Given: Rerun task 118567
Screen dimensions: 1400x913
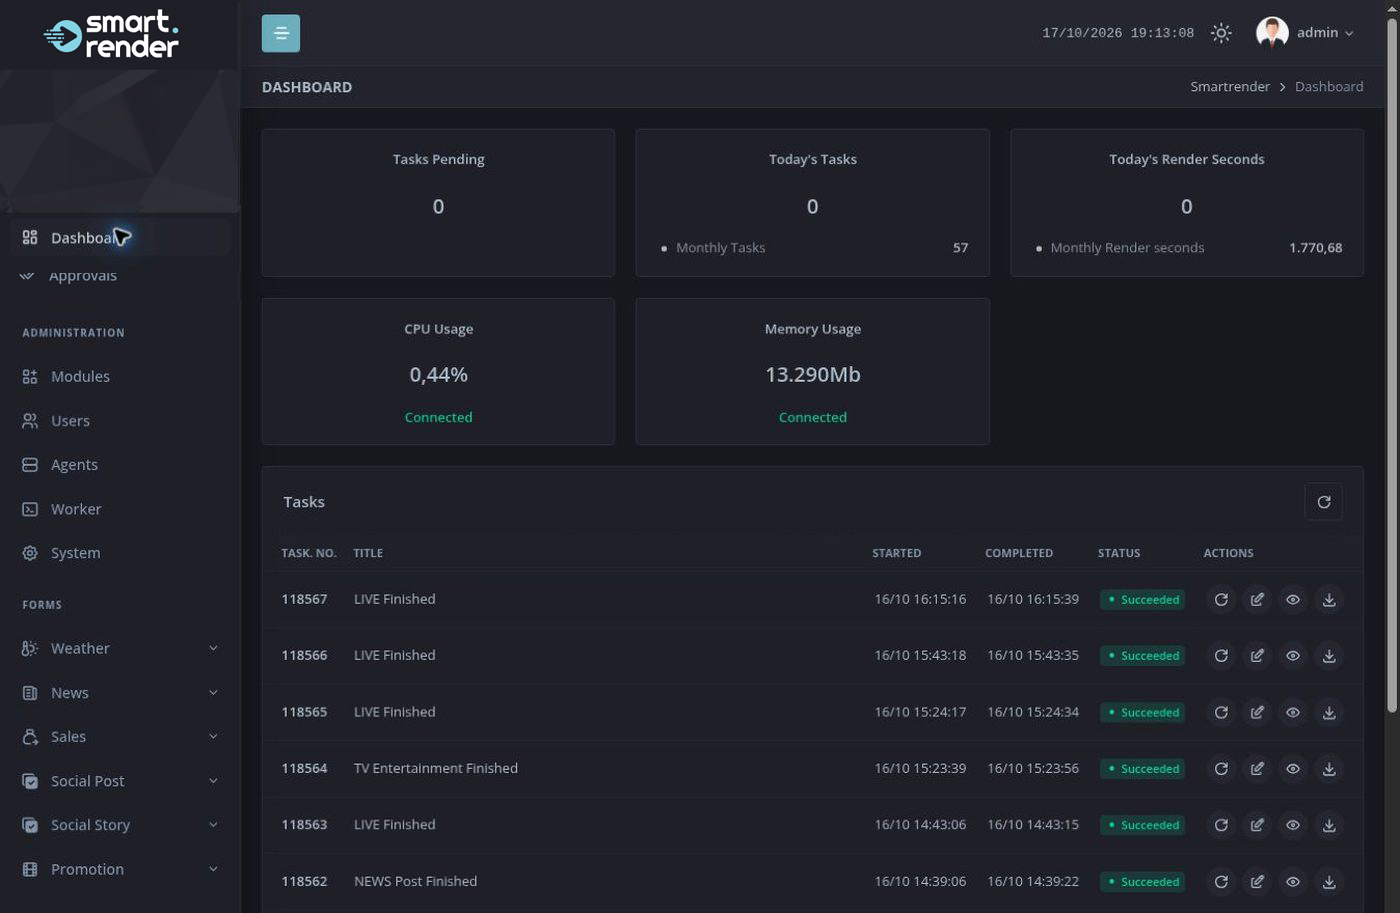Looking at the screenshot, I should 1221,600.
